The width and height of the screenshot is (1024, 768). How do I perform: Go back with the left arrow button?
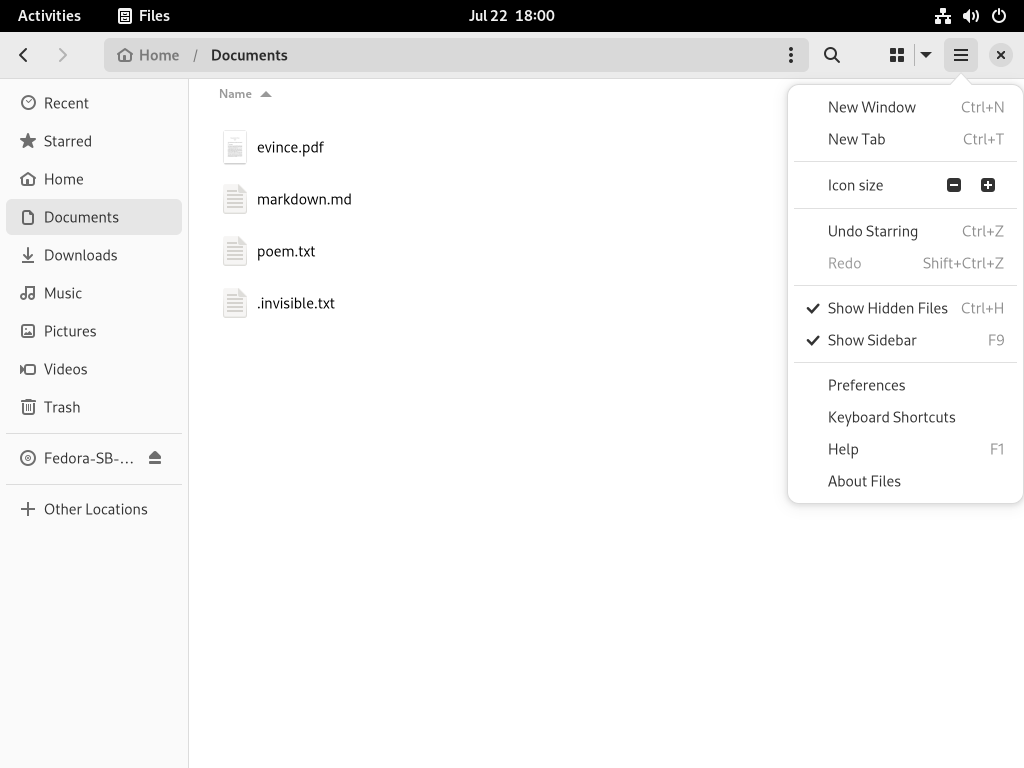point(24,56)
